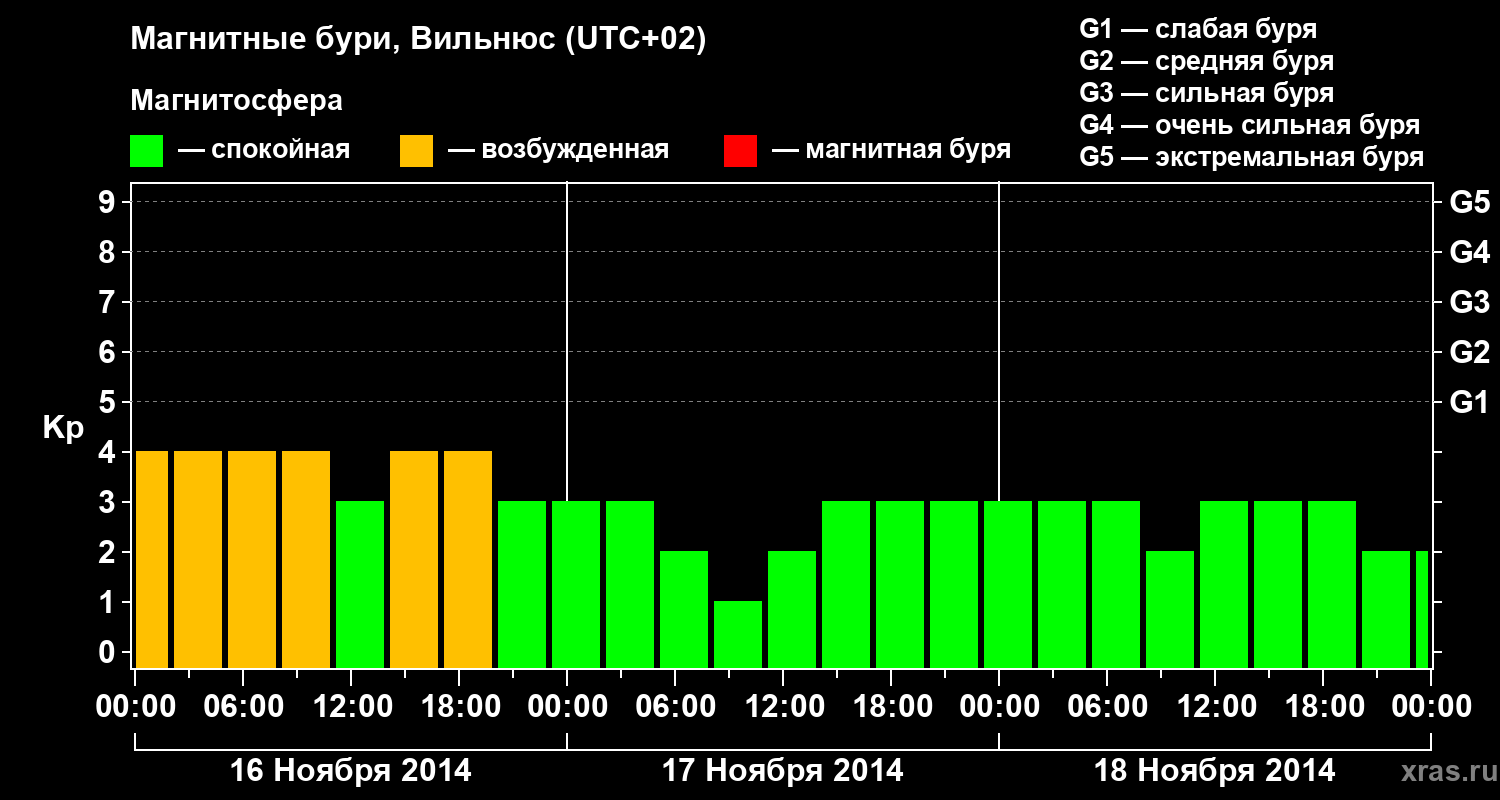Click the narrow last green bar at chart end

pos(1422,609)
